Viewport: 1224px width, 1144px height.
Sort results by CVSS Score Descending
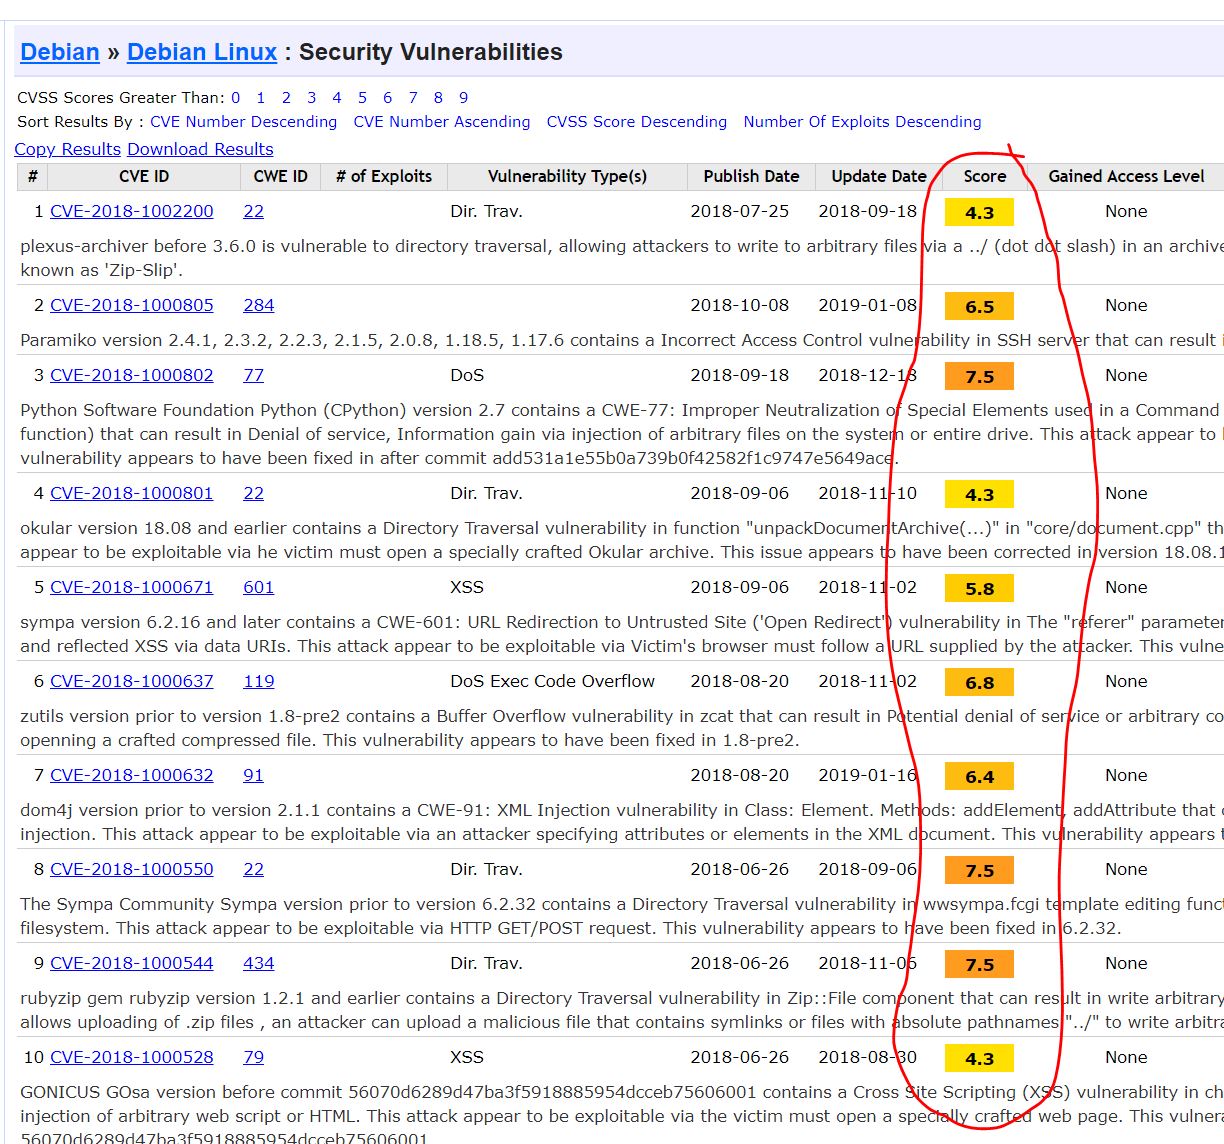[636, 121]
